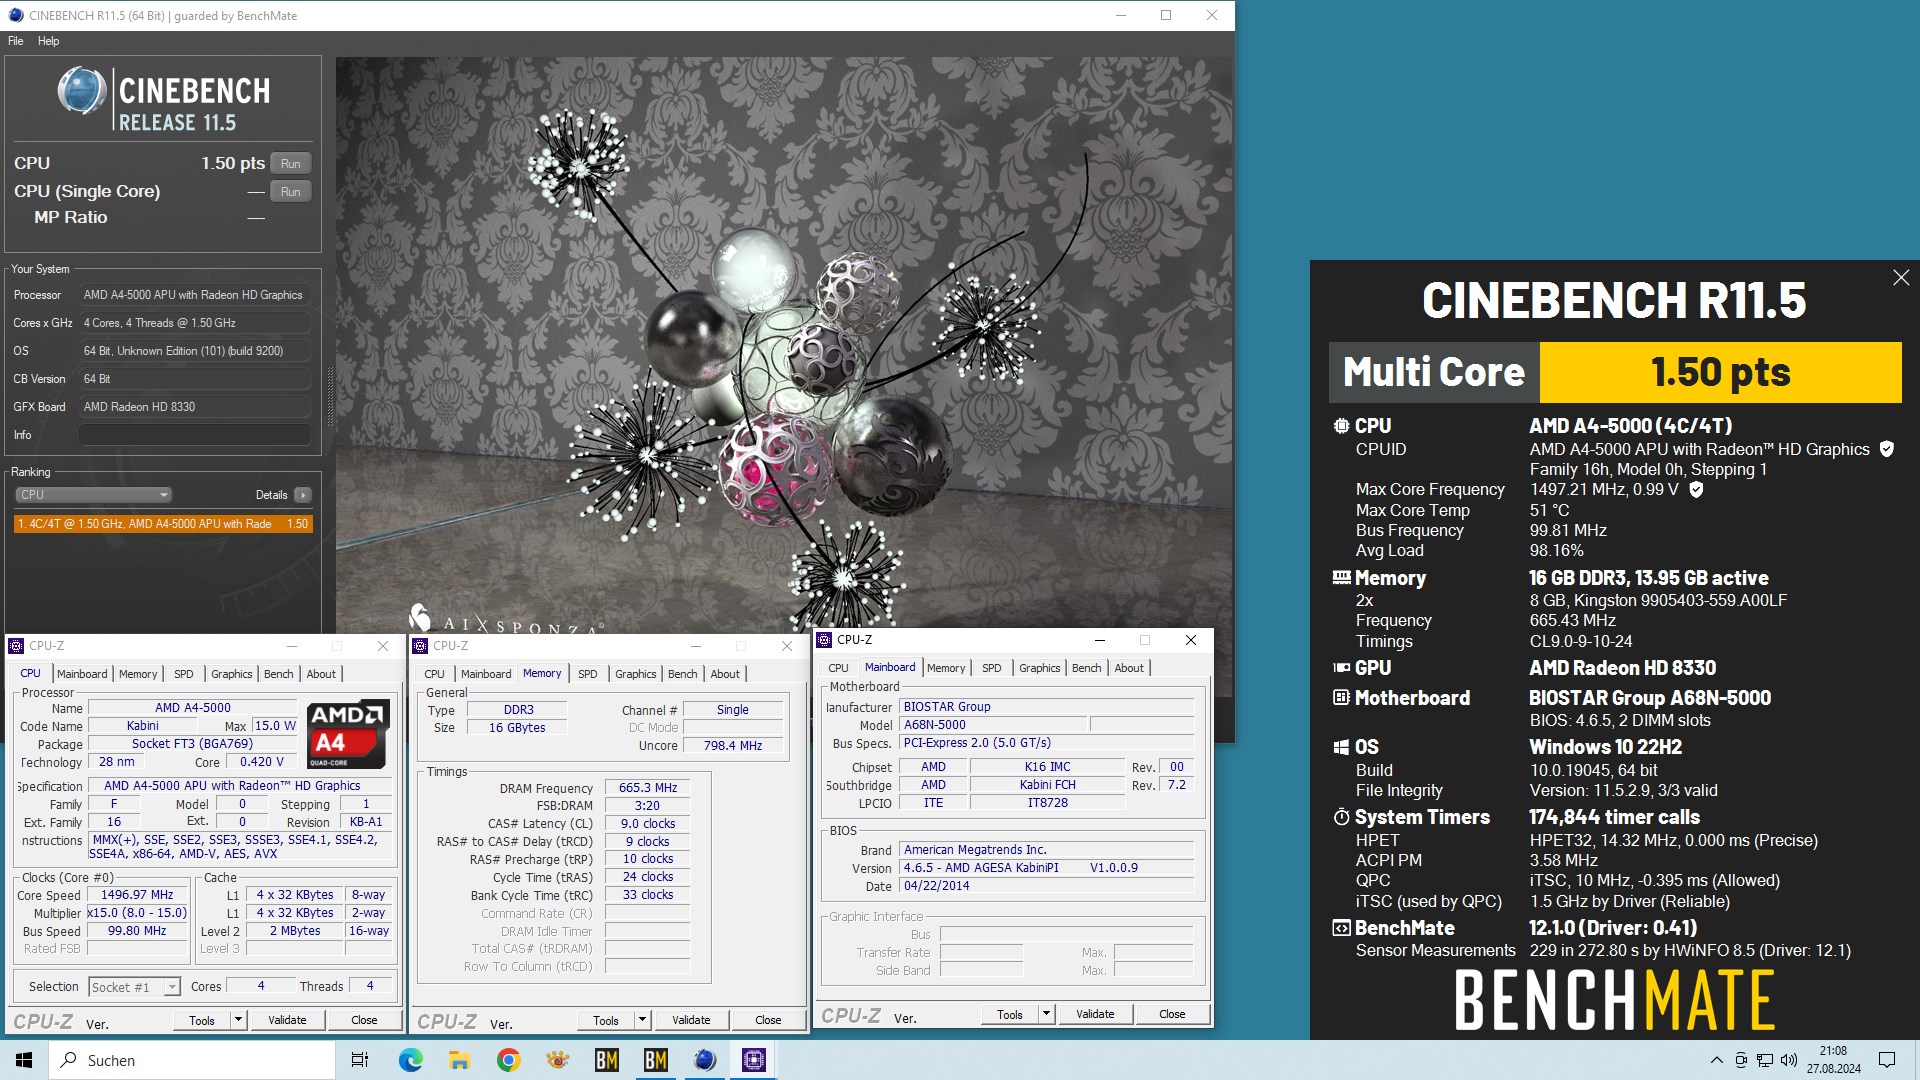This screenshot has height=1080, width=1920.
Task: Click Validate in right CPU-Z window
Action: point(1095,1014)
